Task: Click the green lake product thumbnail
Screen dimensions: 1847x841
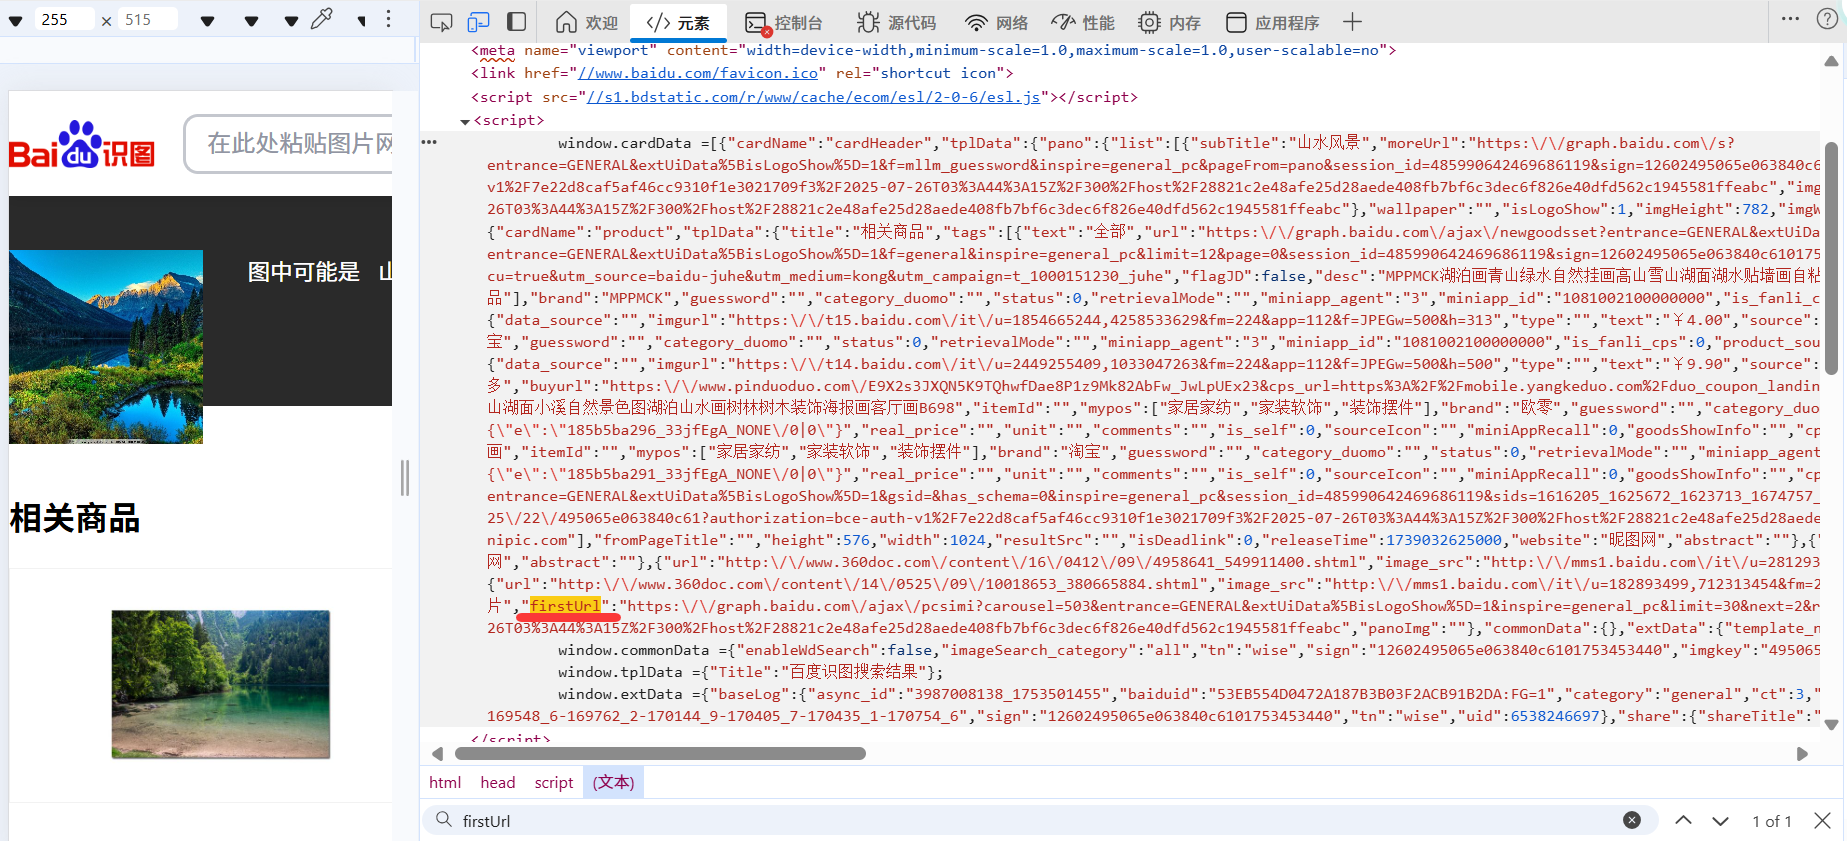Action: 221,684
